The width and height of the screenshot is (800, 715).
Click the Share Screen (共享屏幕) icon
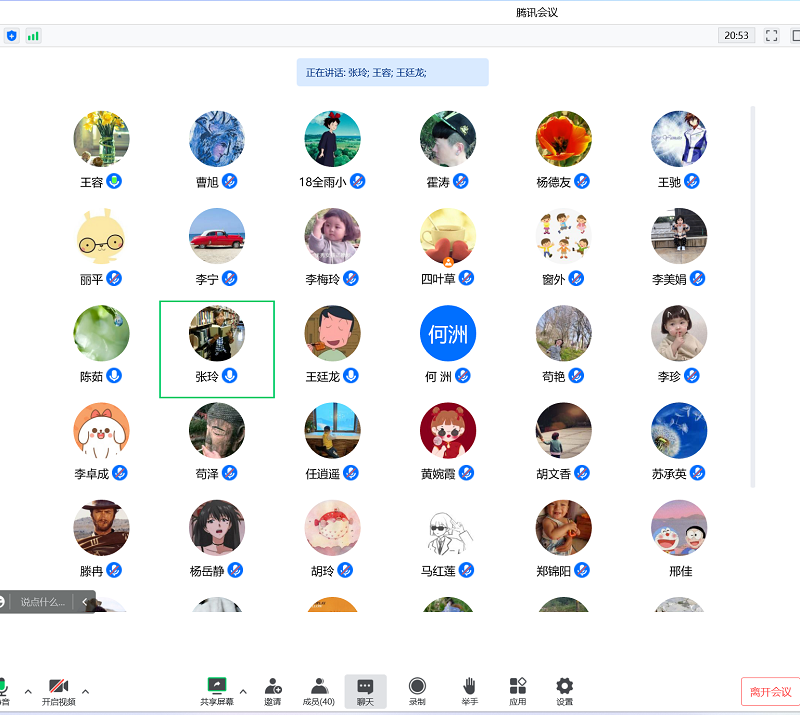[216, 686]
